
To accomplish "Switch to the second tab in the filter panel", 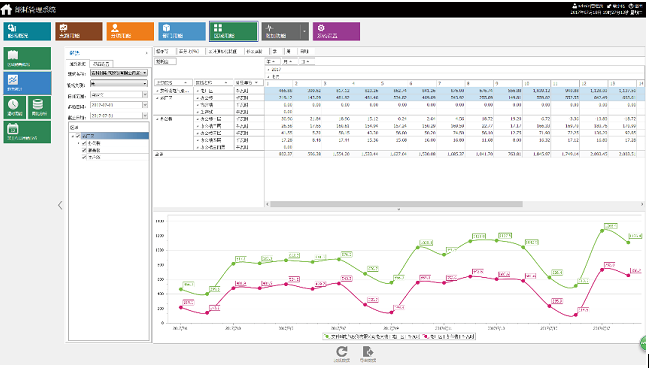I will coord(101,64).
